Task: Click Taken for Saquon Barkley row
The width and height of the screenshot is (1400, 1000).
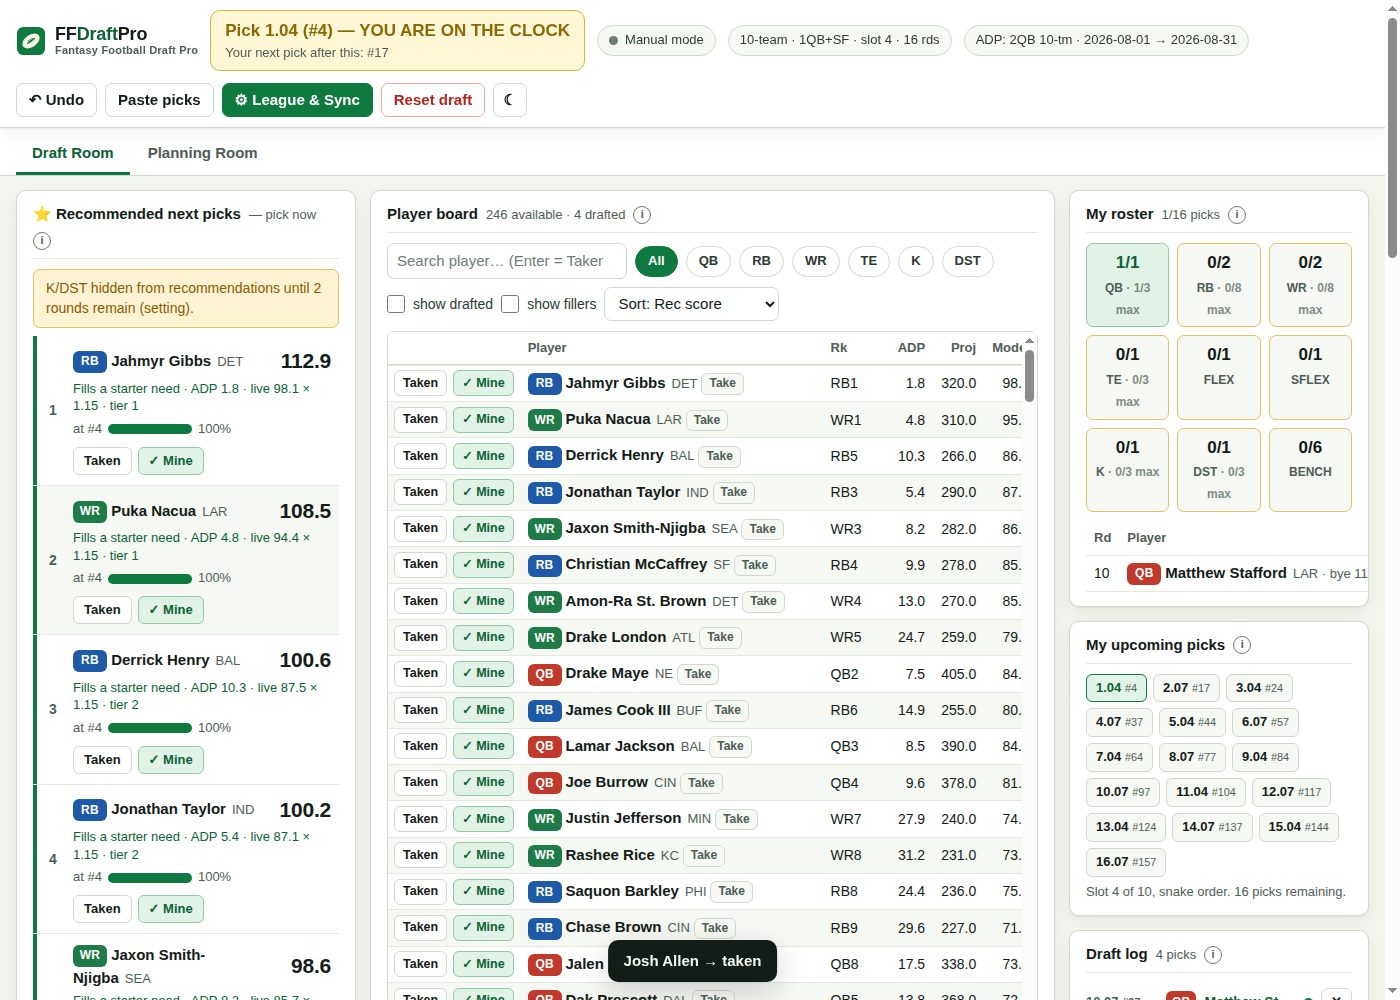Action: click(x=420, y=891)
